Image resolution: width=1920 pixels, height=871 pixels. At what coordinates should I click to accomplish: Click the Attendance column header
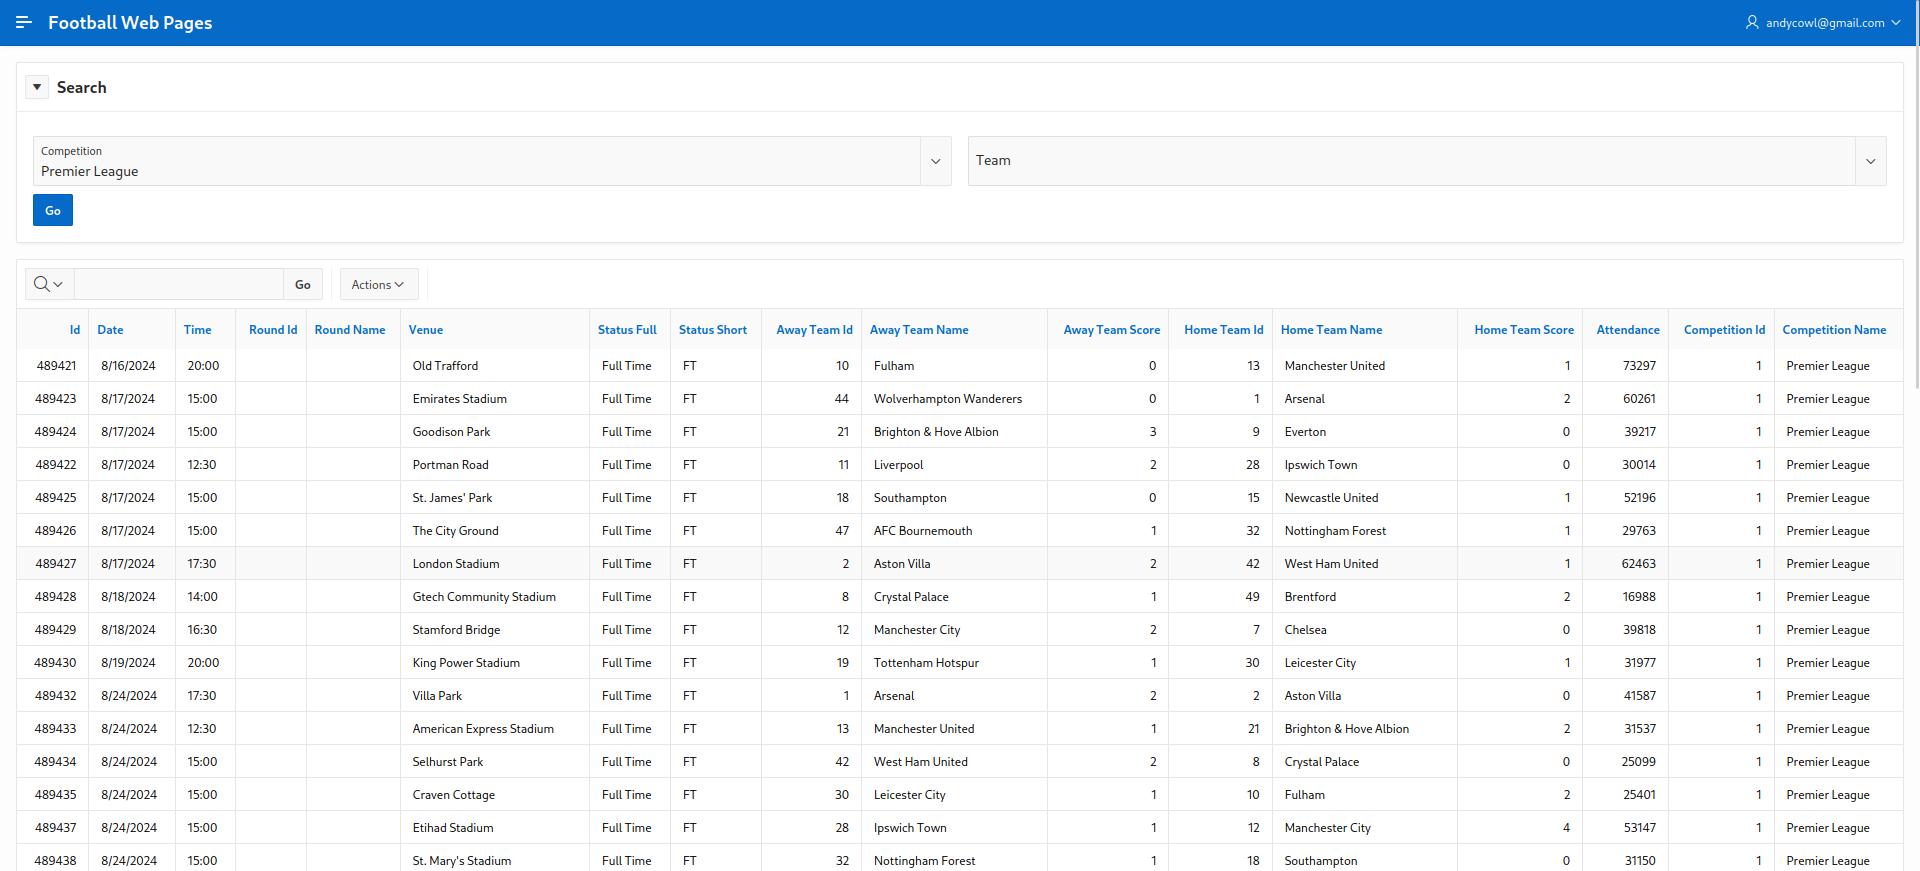pos(1627,330)
